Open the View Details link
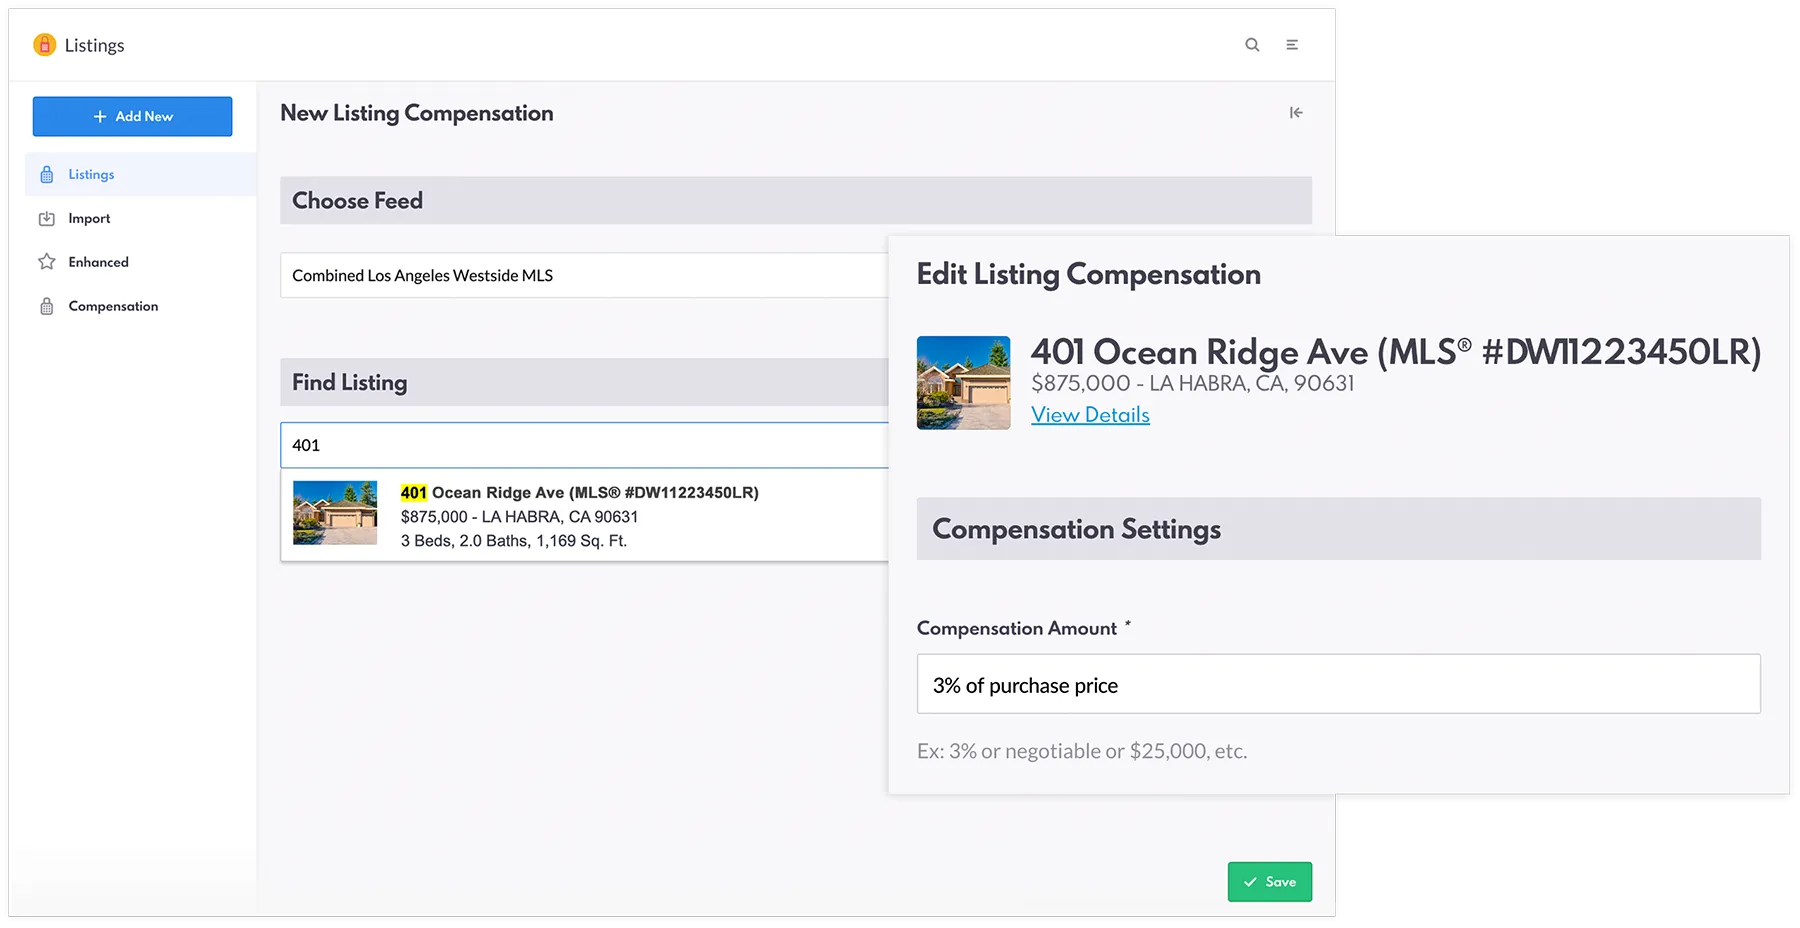This screenshot has width=1800, height=928. [1090, 415]
